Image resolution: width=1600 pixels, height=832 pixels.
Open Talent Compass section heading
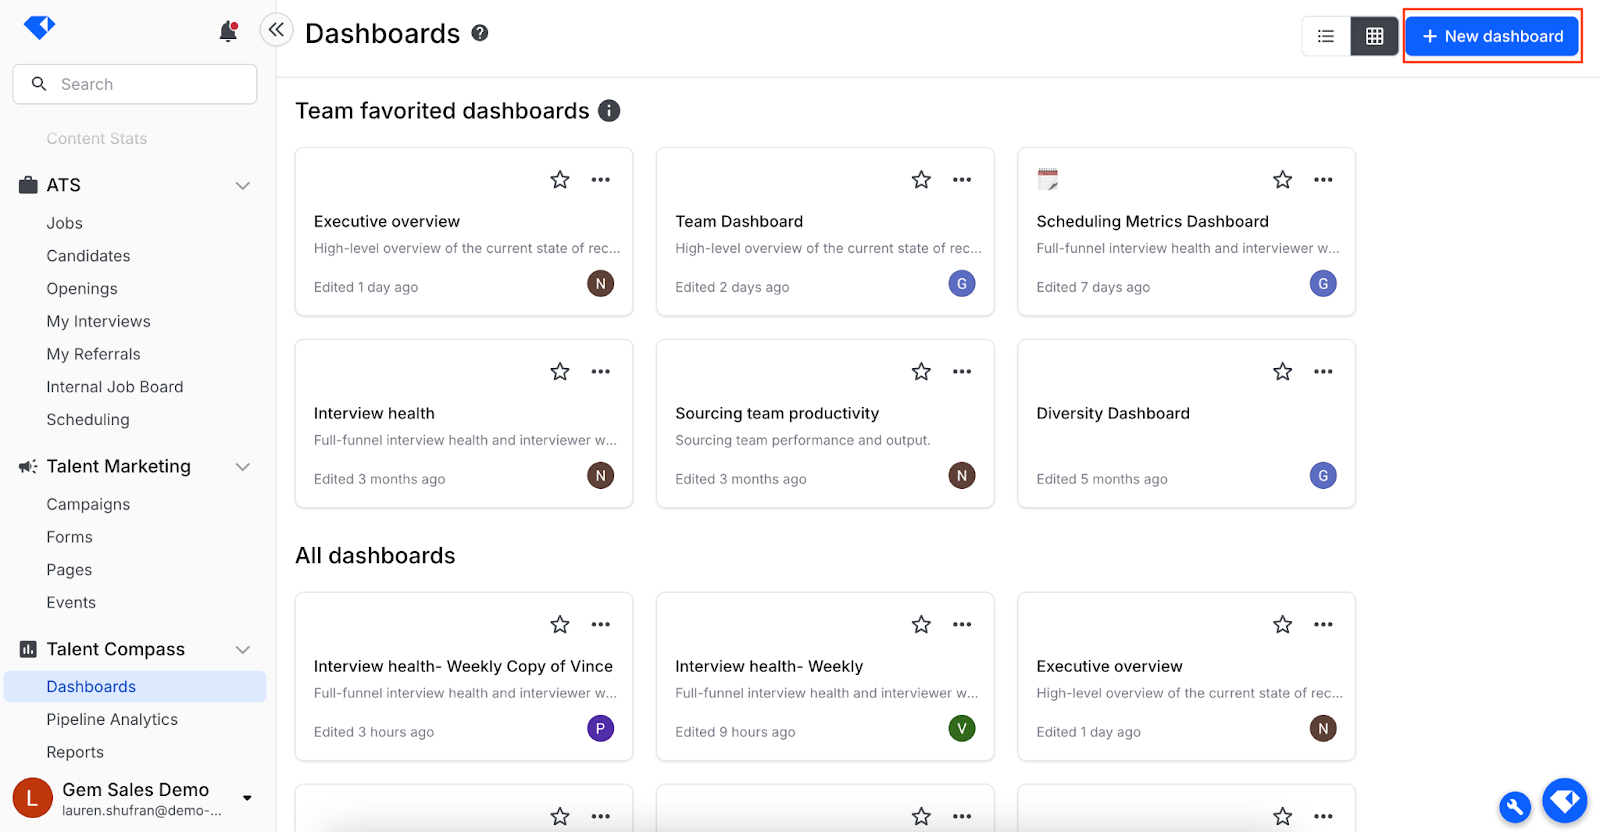(115, 649)
